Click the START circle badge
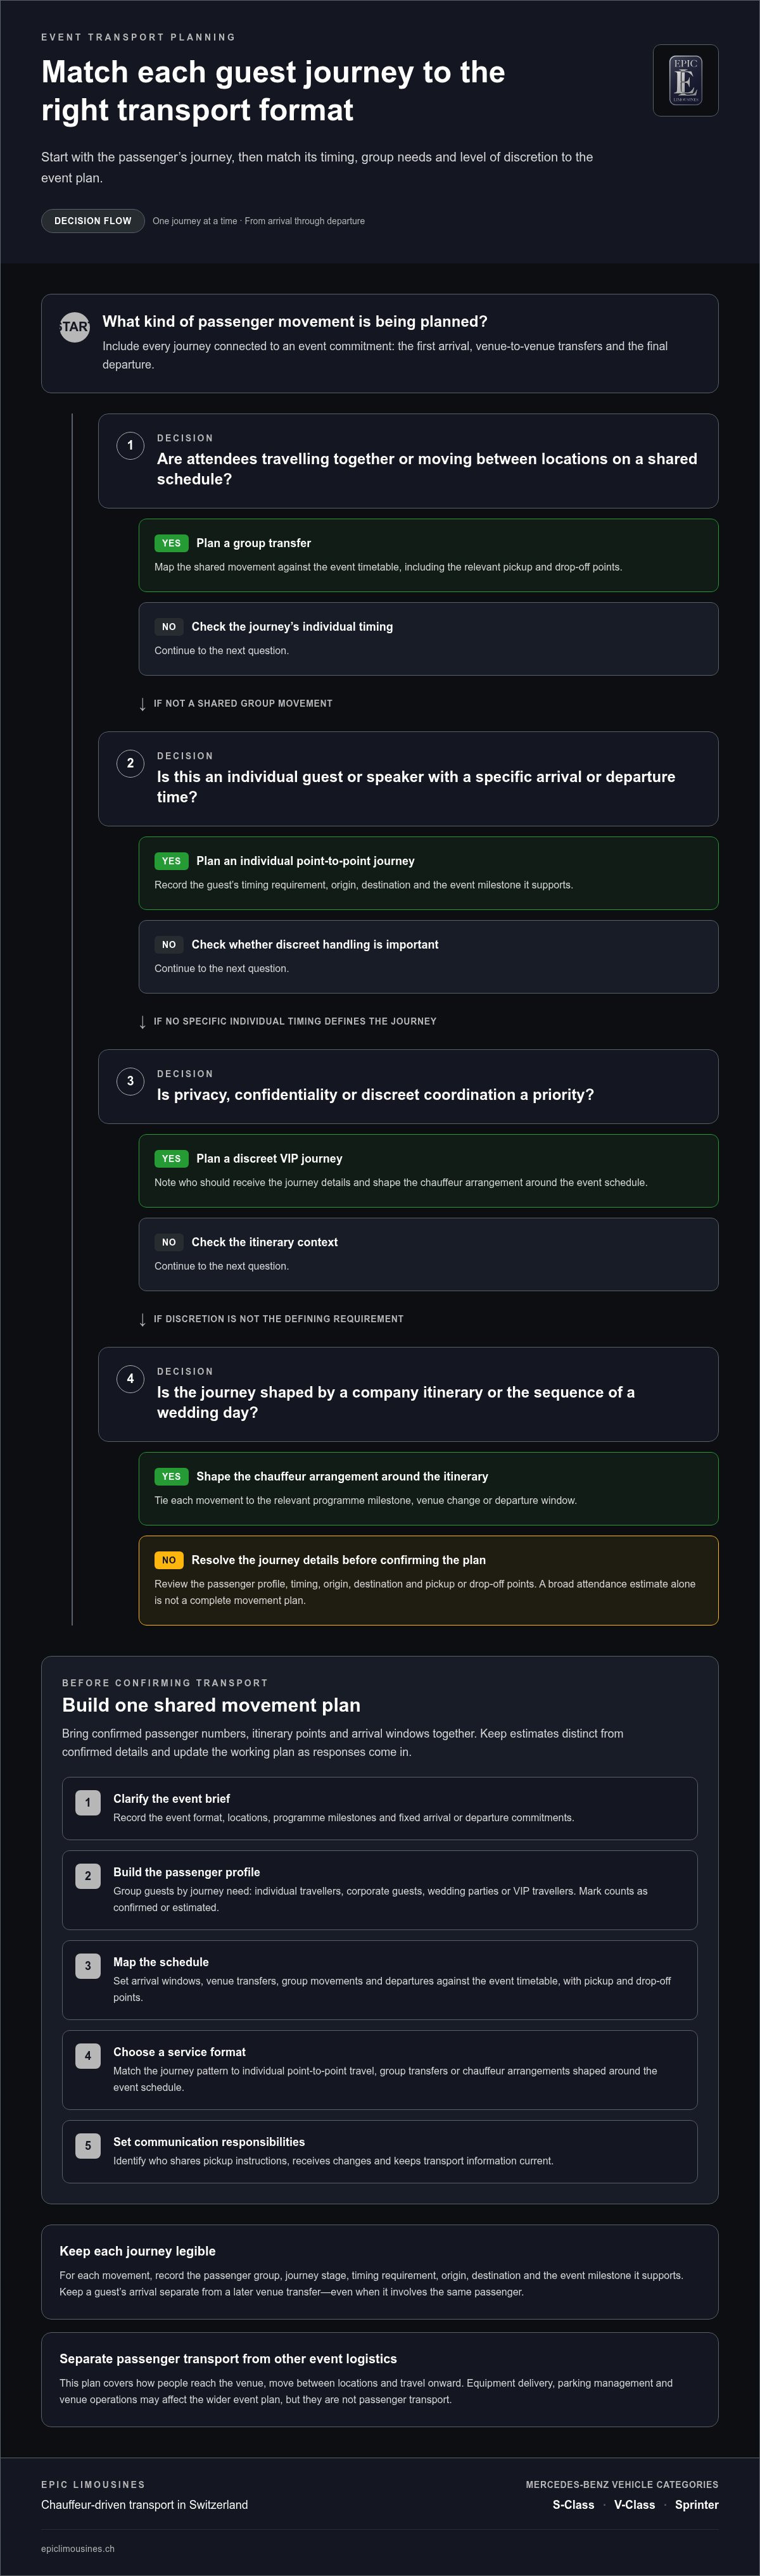Screen dimensions: 760x2576 [x=74, y=327]
